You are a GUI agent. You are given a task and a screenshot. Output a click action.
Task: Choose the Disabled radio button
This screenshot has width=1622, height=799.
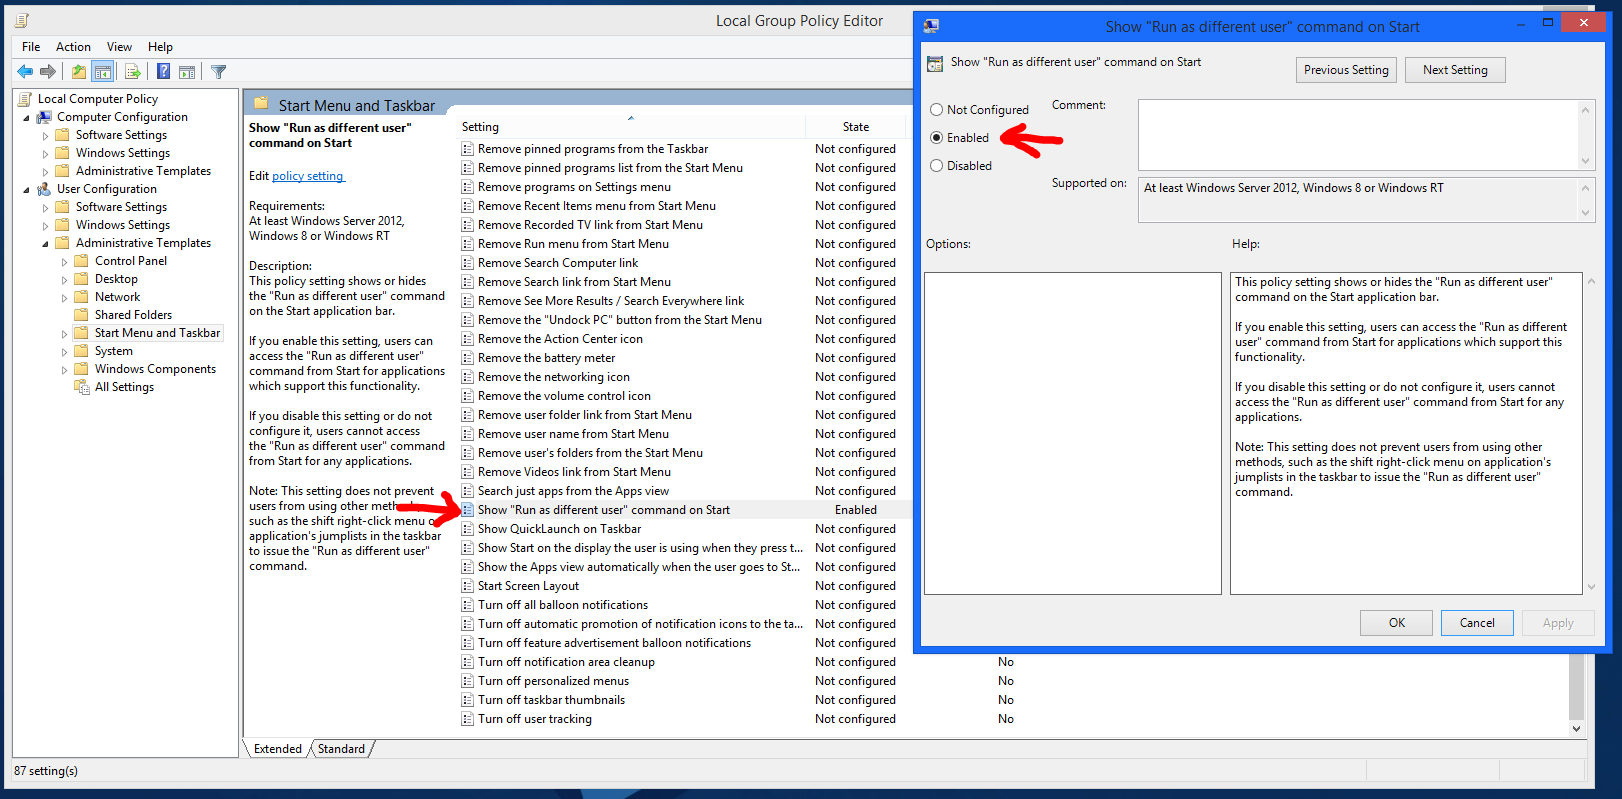pyautogui.click(x=937, y=166)
